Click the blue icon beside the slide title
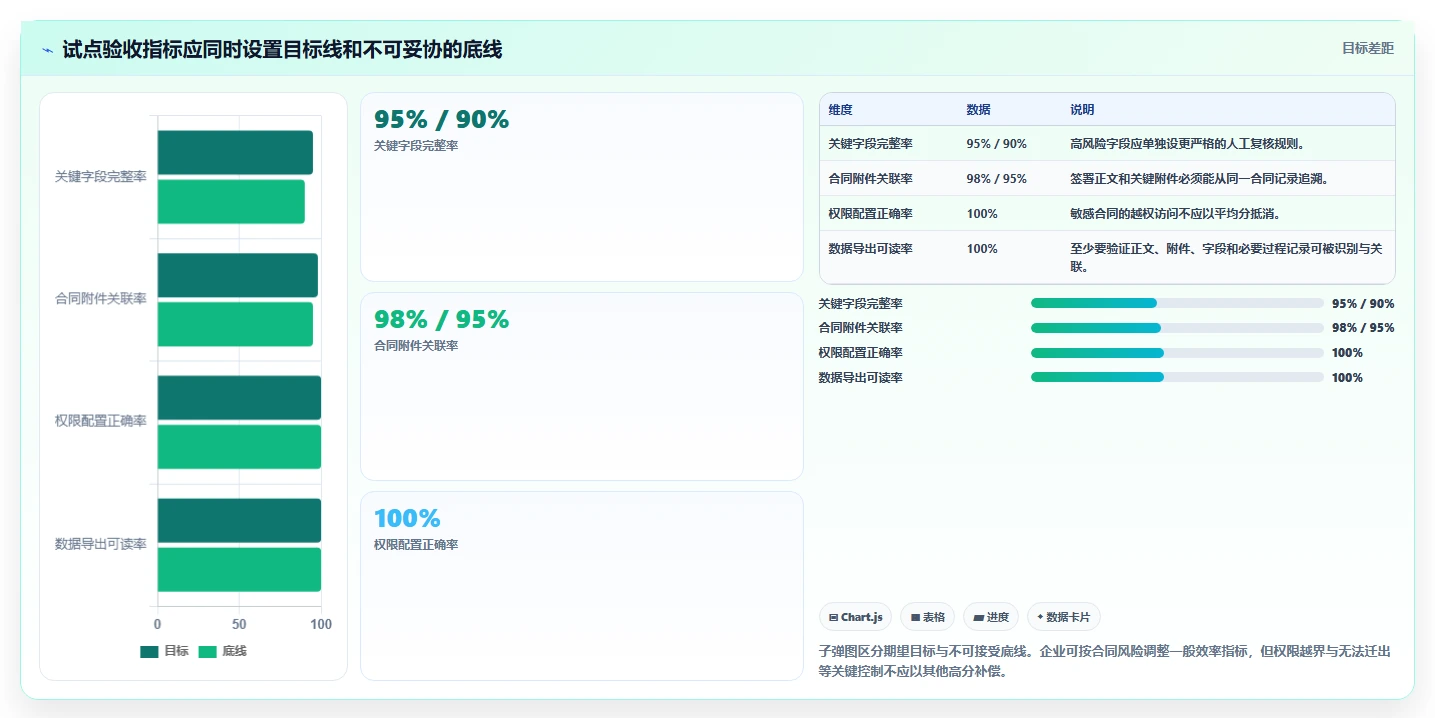Image resolution: width=1435 pixels, height=718 pixels. [47, 50]
